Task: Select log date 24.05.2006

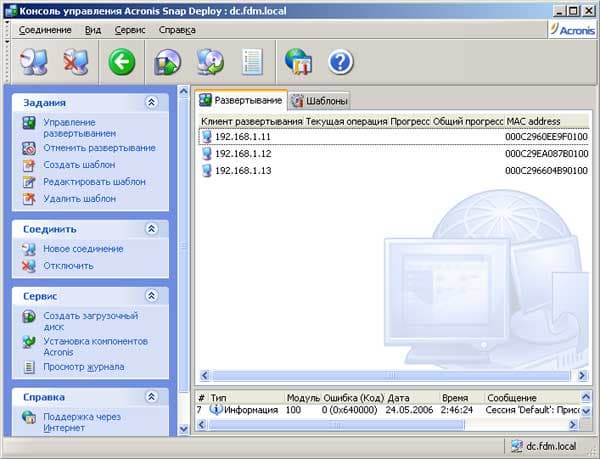Action: tap(409, 410)
